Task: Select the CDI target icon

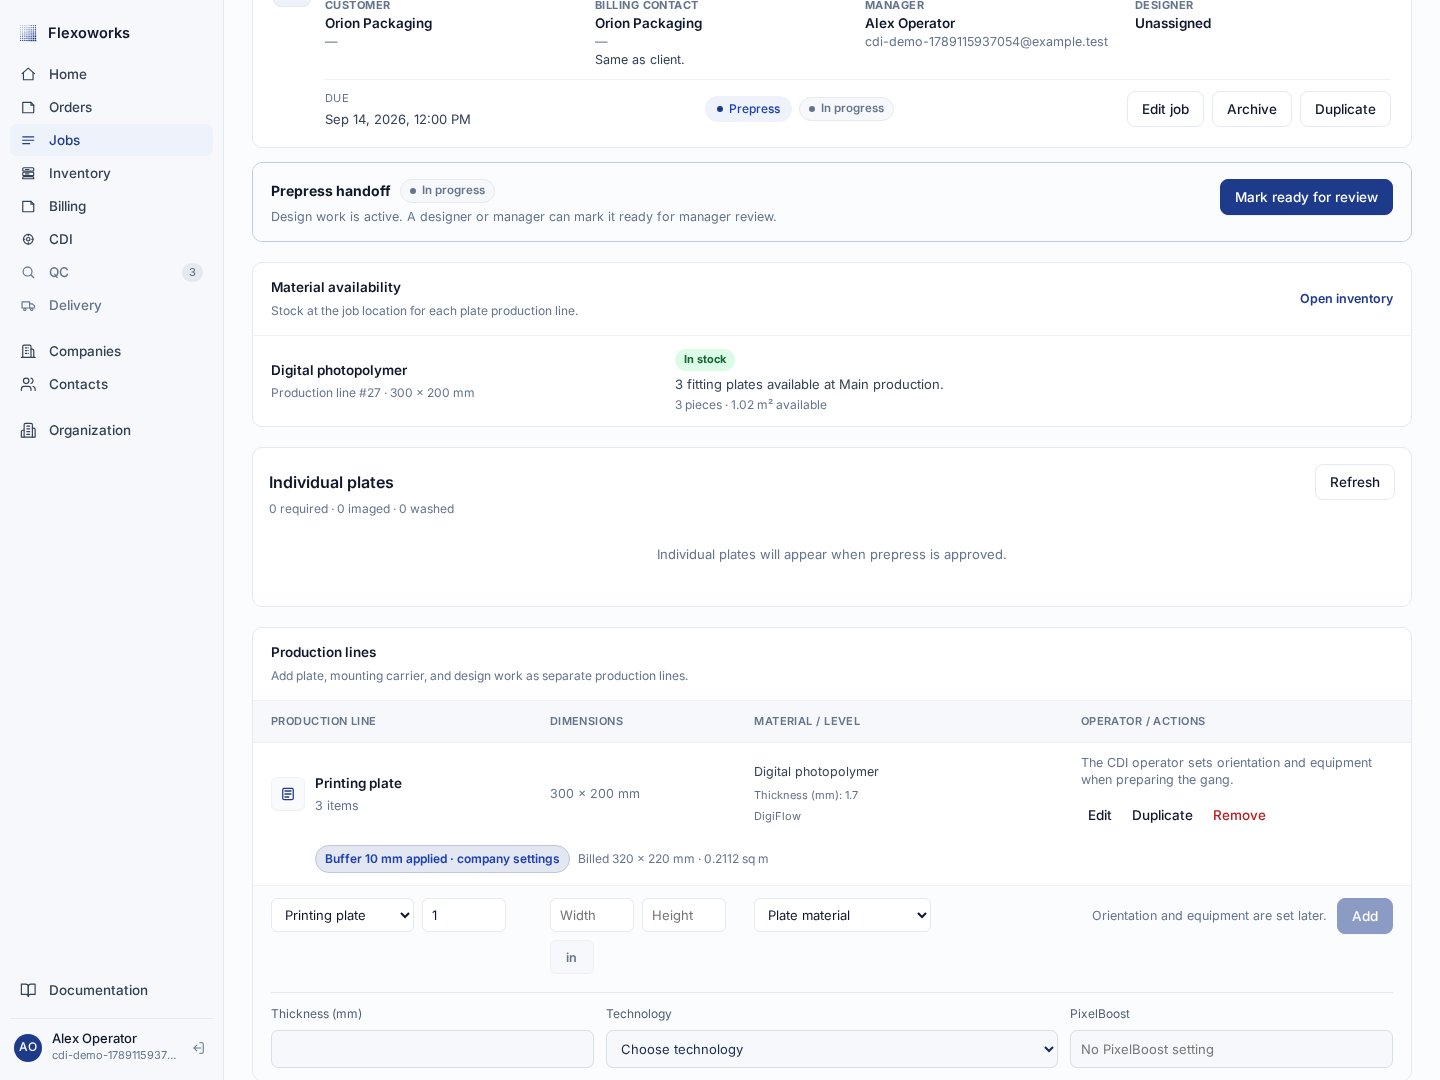Action: coord(28,239)
